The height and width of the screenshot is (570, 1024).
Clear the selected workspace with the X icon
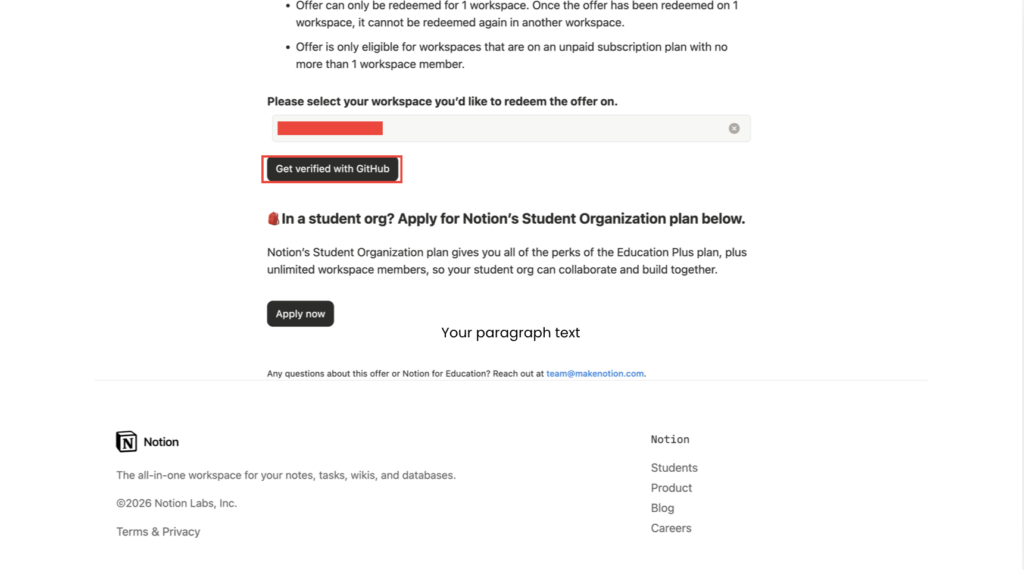coord(734,128)
